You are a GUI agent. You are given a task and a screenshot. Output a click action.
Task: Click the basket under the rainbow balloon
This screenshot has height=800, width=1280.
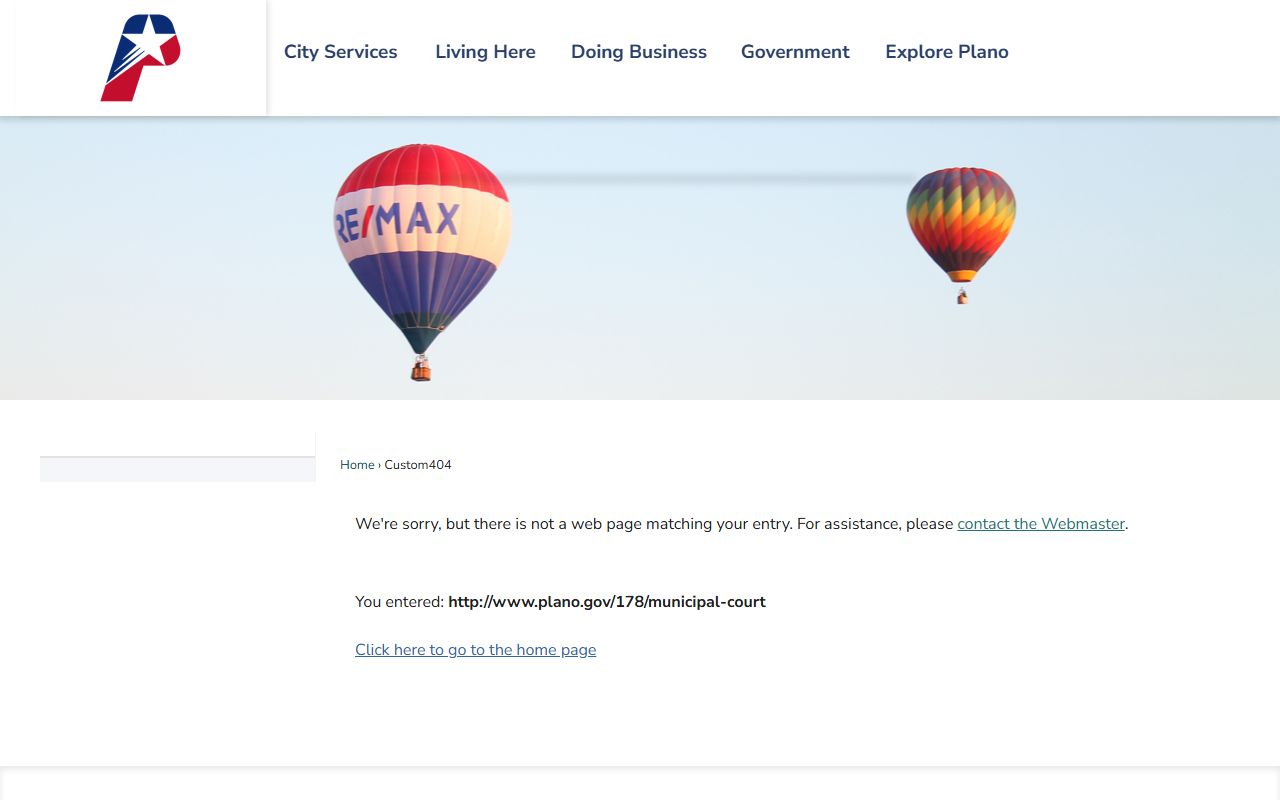coord(962,297)
